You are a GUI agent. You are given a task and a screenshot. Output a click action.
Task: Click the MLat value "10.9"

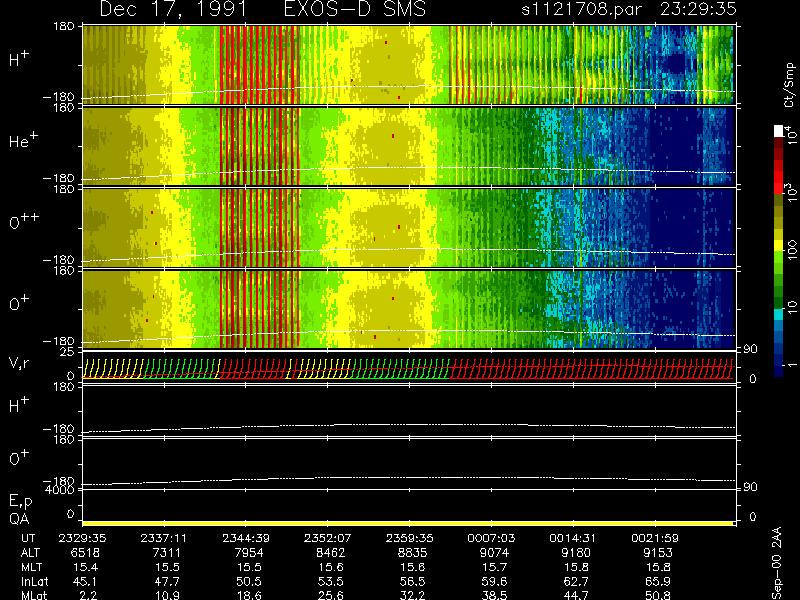pos(167,595)
